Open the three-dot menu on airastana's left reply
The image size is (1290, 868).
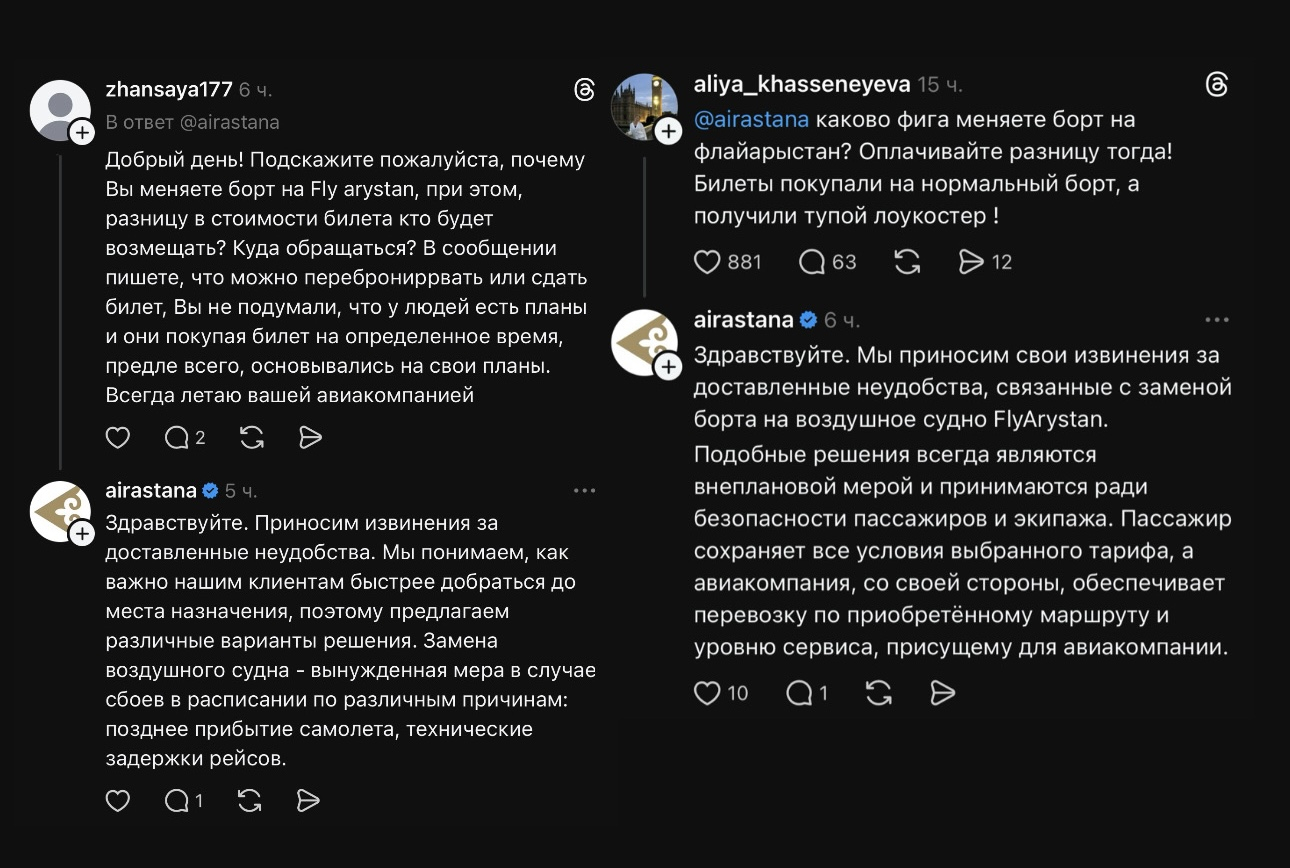coord(585,489)
